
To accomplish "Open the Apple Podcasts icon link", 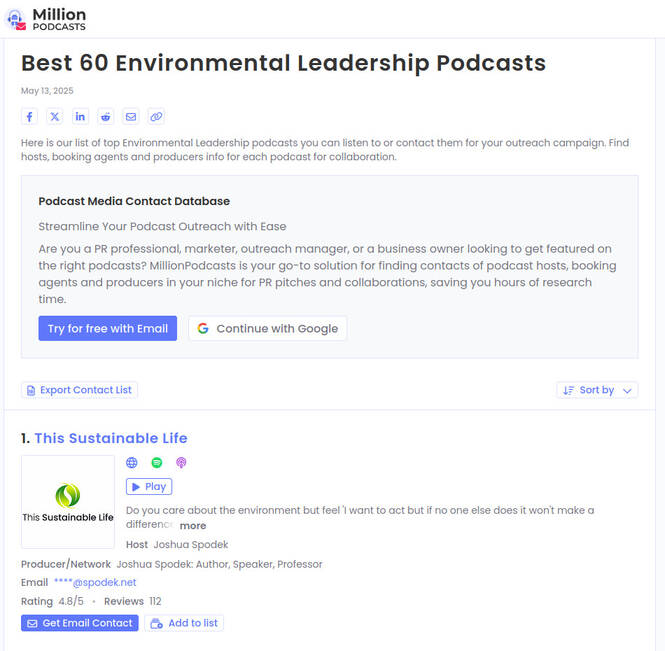I will point(181,463).
